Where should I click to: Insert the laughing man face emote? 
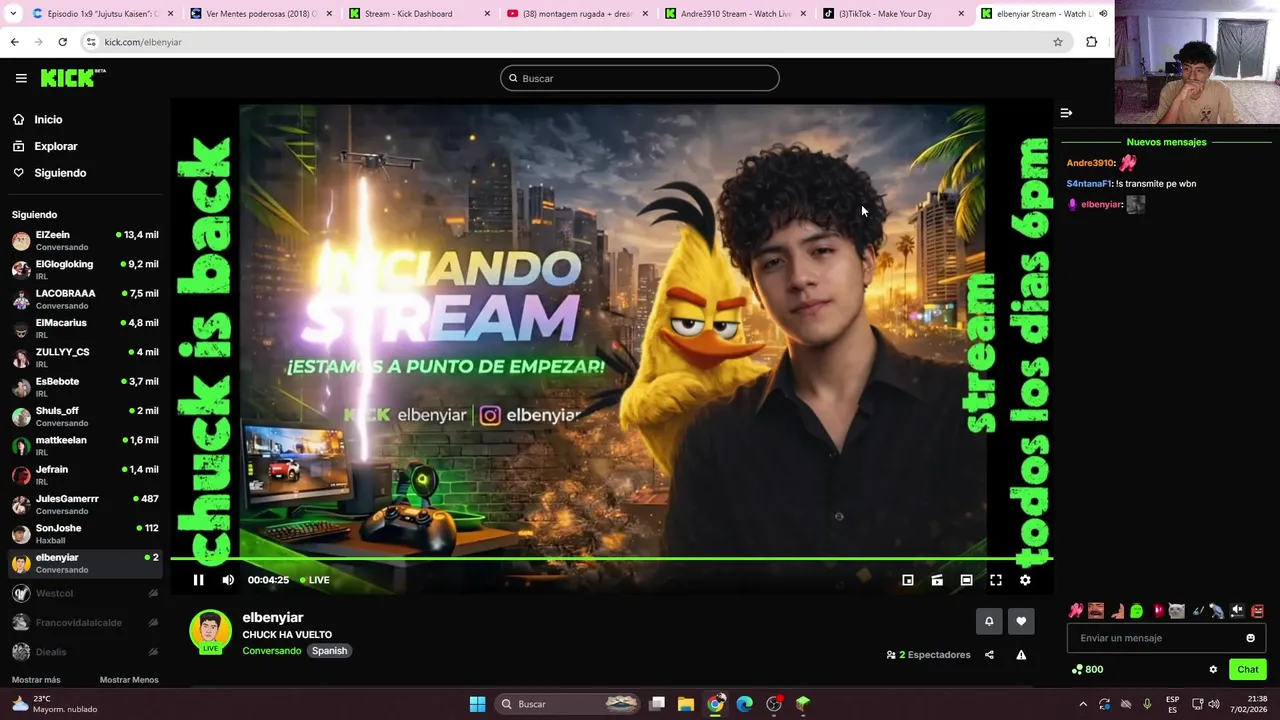1096,611
